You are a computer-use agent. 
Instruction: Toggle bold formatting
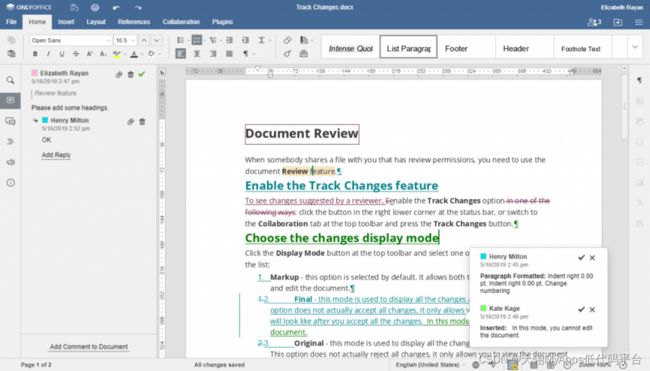pos(35,54)
